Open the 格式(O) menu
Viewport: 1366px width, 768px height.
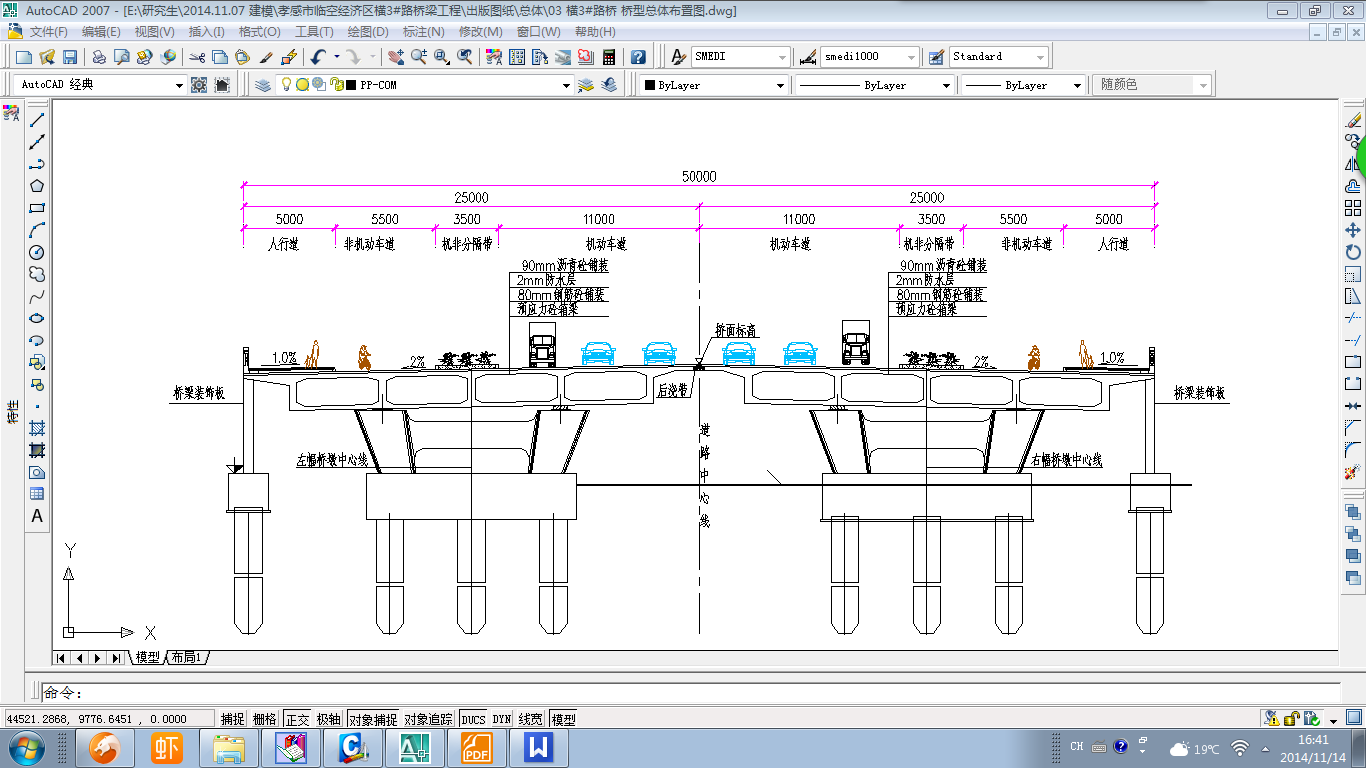pyautogui.click(x=260, y=32)
